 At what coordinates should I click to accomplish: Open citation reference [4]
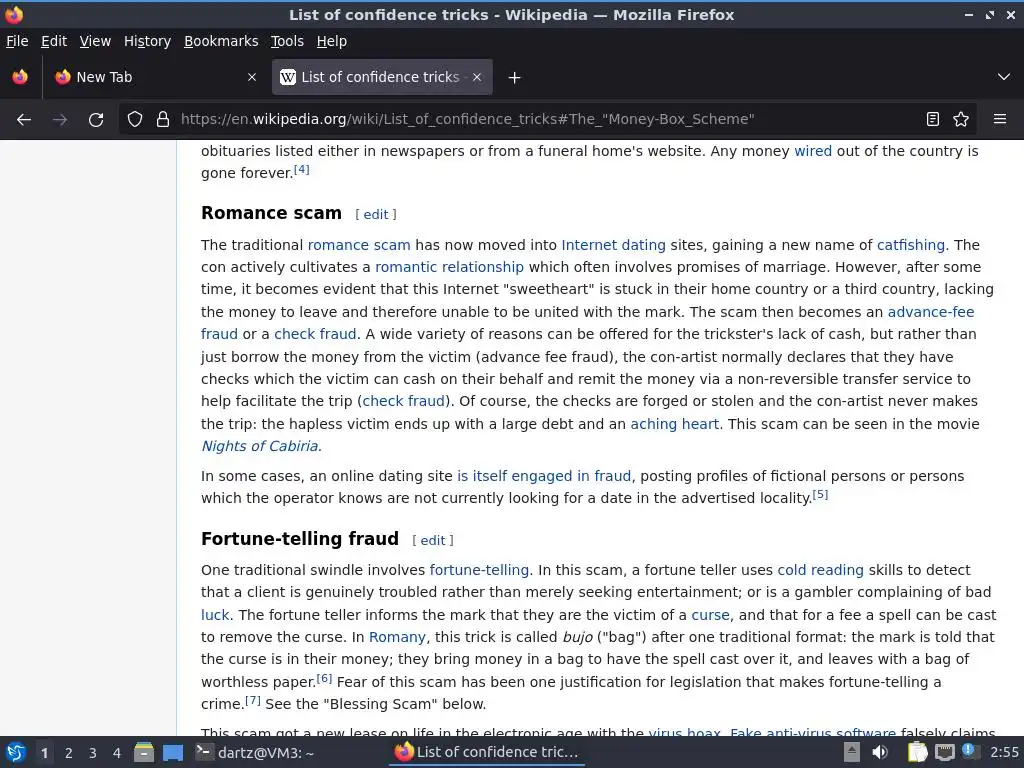[301, 170]
